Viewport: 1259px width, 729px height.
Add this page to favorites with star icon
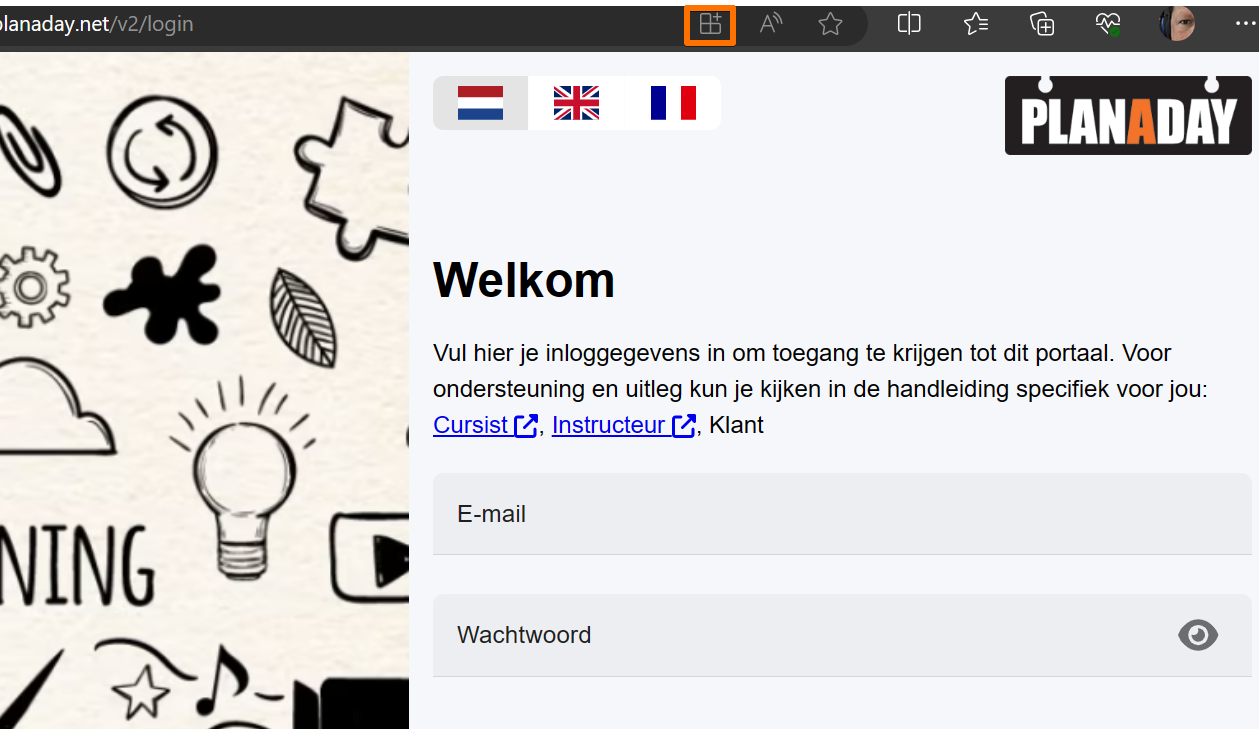(x=830, y=25)
